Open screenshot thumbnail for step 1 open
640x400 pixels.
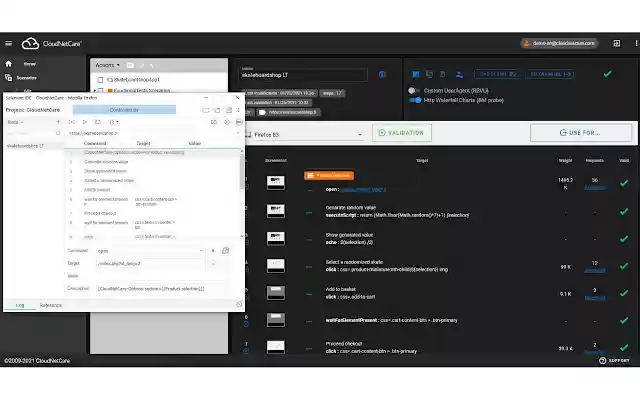pyautogui.click(x=276, y=183)
